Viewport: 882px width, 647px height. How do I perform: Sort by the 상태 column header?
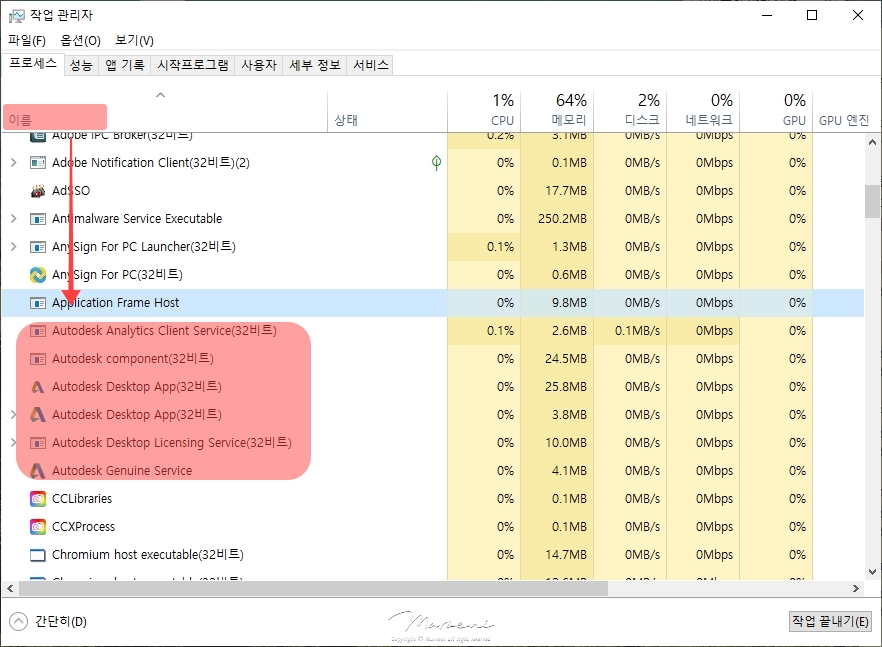click(x=388, y=111)
